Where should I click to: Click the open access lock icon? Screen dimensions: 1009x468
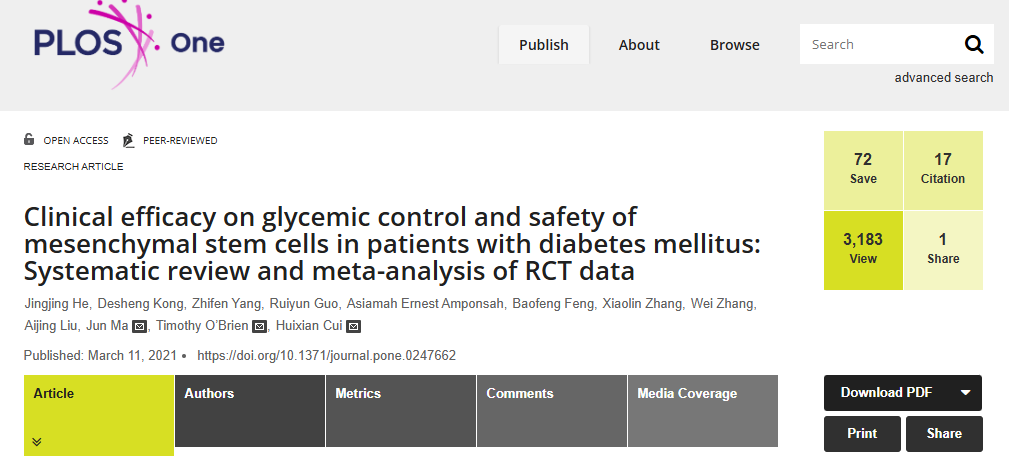(x=29, y=140)
